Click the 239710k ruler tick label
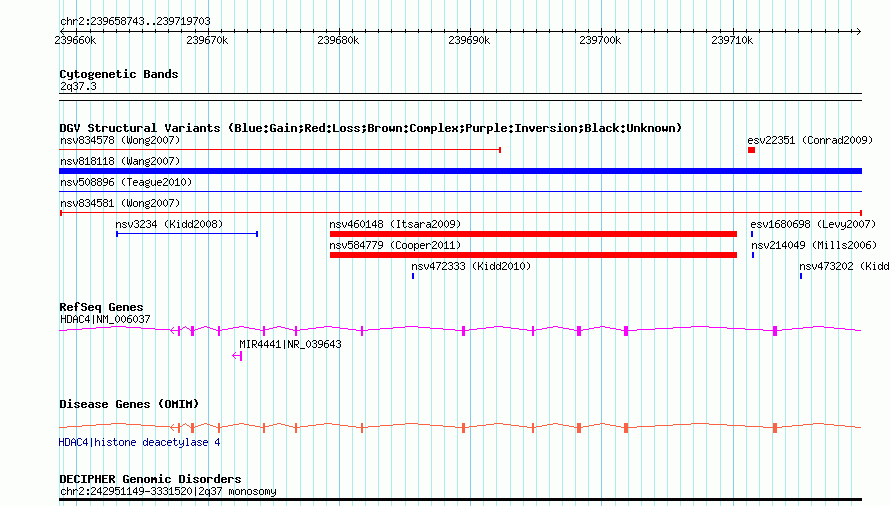The height and width of the screenshot is (506, 890). pyautogui.click(x=732, y=41)
